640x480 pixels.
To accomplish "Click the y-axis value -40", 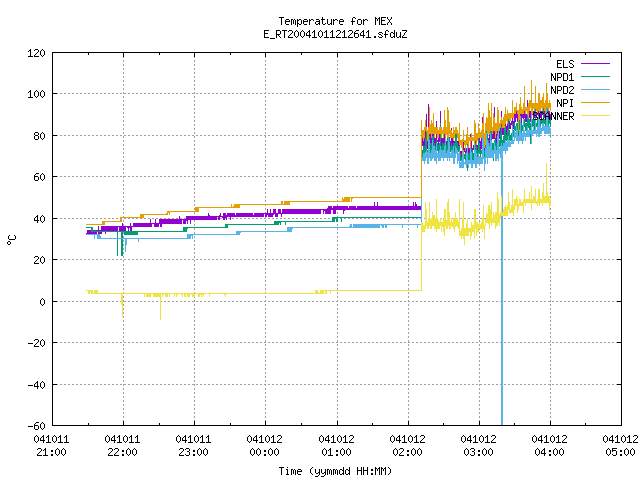I will [x=36, y=385].
